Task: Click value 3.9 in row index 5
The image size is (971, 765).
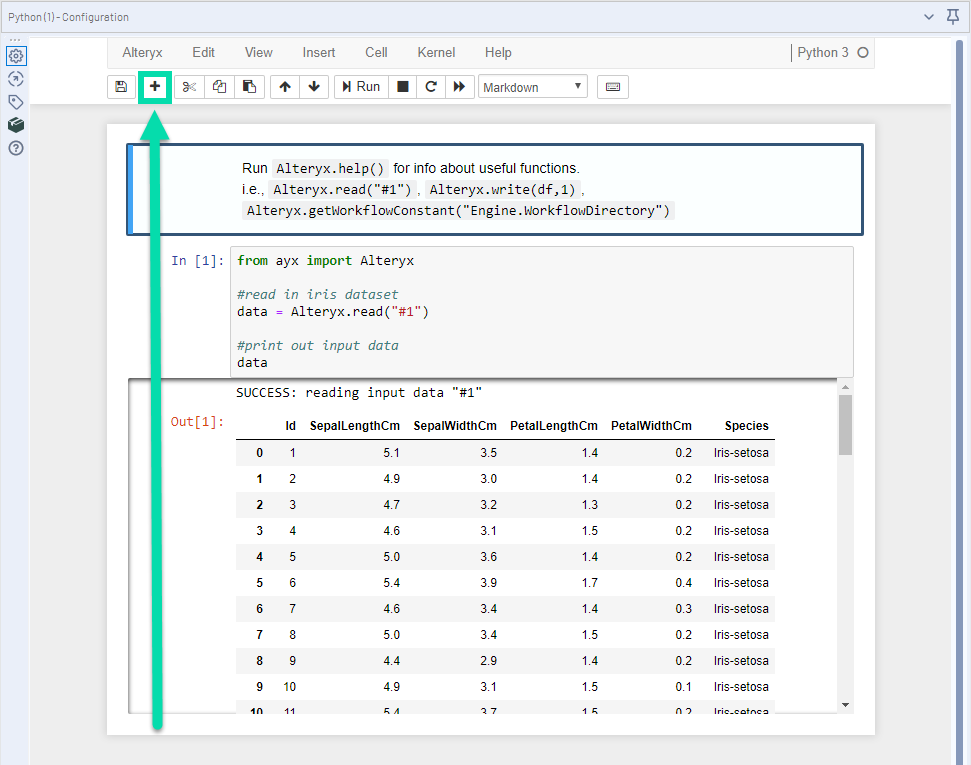Action: (489, 583)
